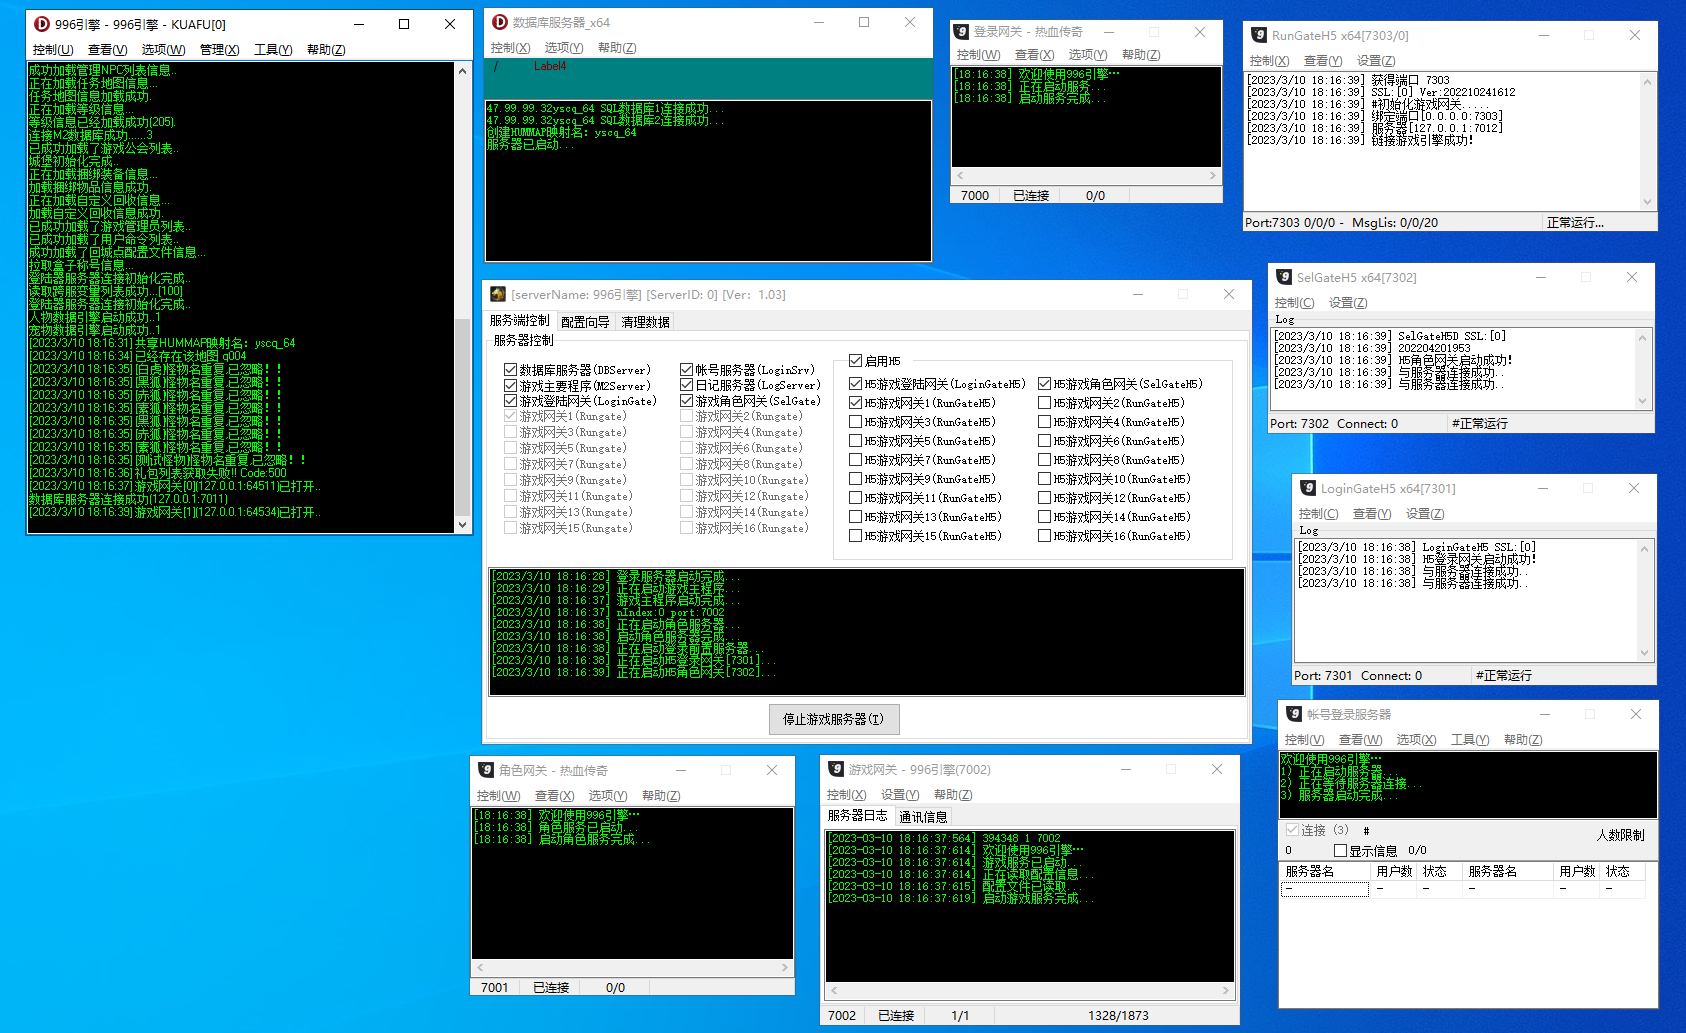Enable H5游戏网关16(RunGateH5) checkbox
This screenshot has width=1686, height=1033.
[1045, 536]
